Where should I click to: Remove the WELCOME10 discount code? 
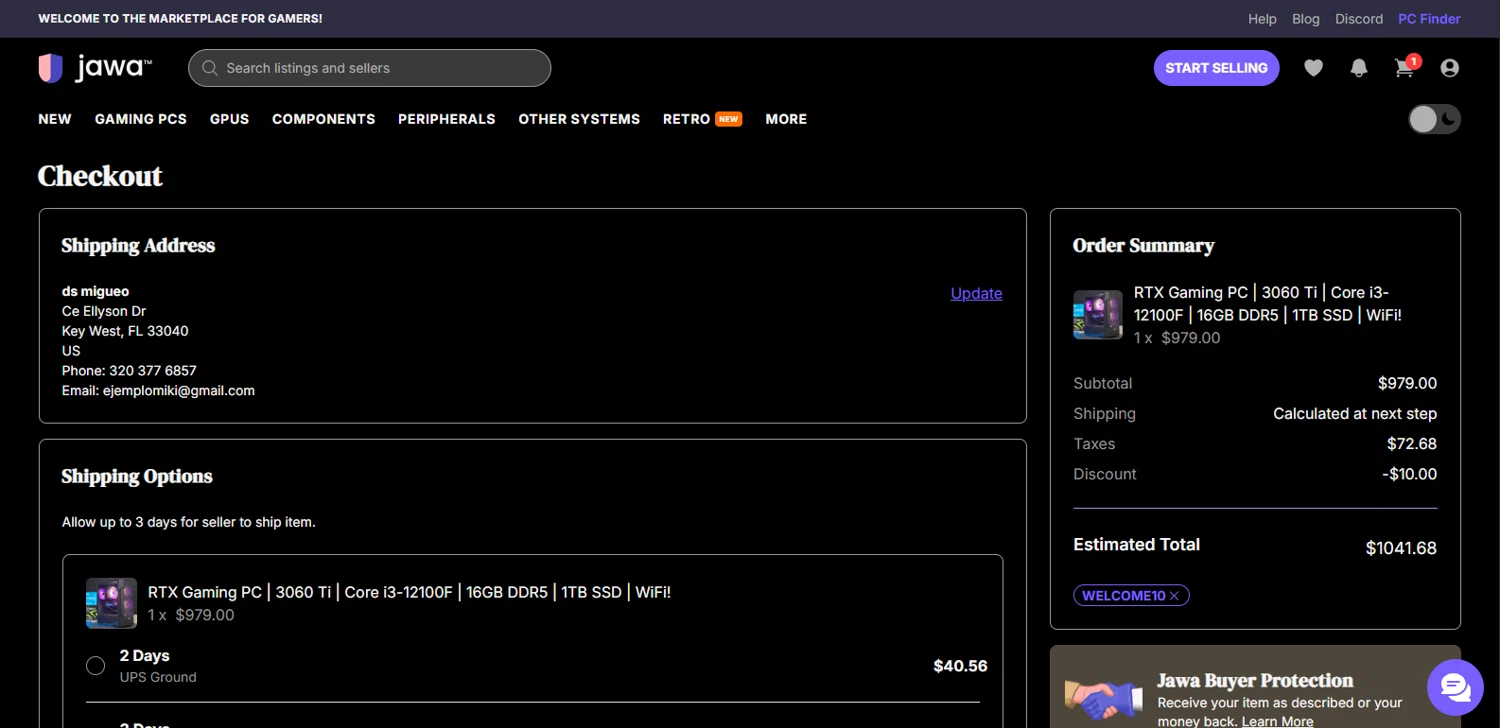(1174, 596)
